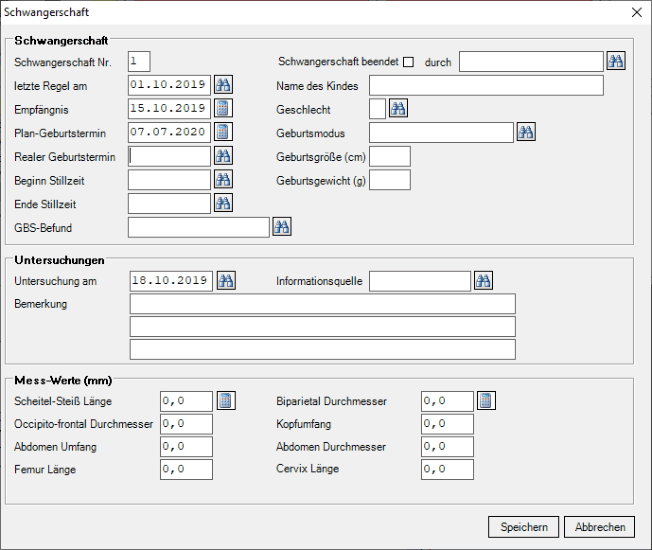Open calculator next to Empfängnis date
Screen dimensions: 652x550
pos(223,109)
